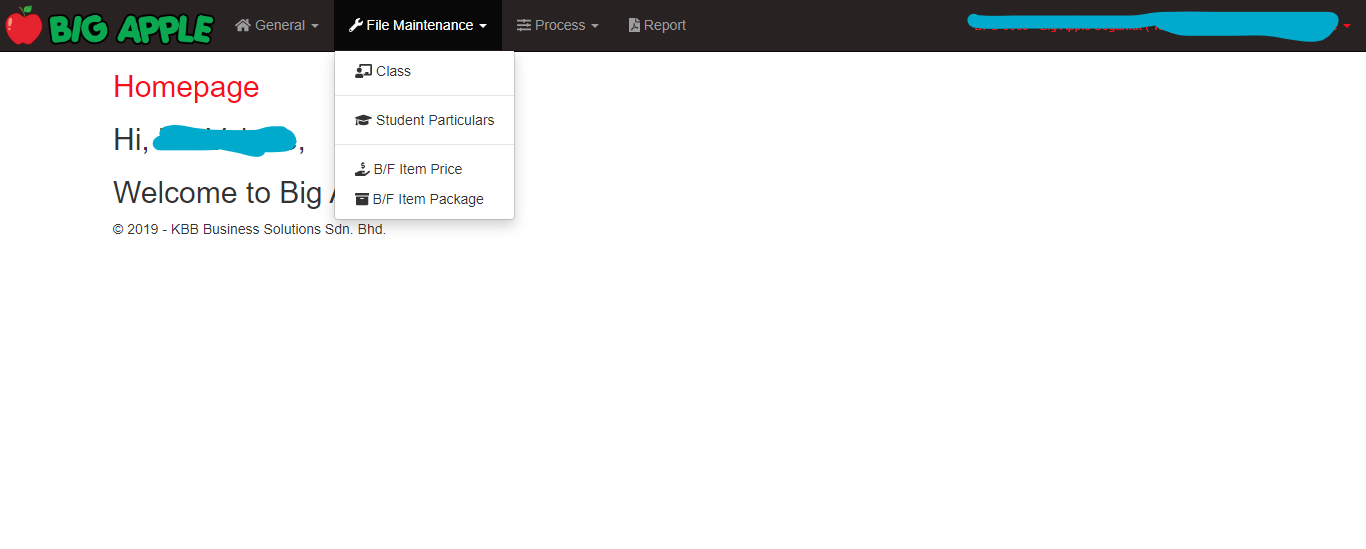This screenshot has height=549, width=1366.
Task: Open the Process menu
Action: click(x=557, y=25)
